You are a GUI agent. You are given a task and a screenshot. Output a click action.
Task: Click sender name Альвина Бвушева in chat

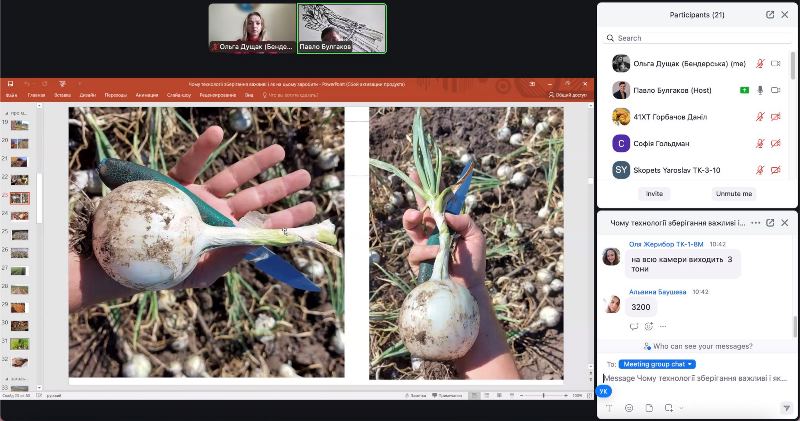[657, 292]
